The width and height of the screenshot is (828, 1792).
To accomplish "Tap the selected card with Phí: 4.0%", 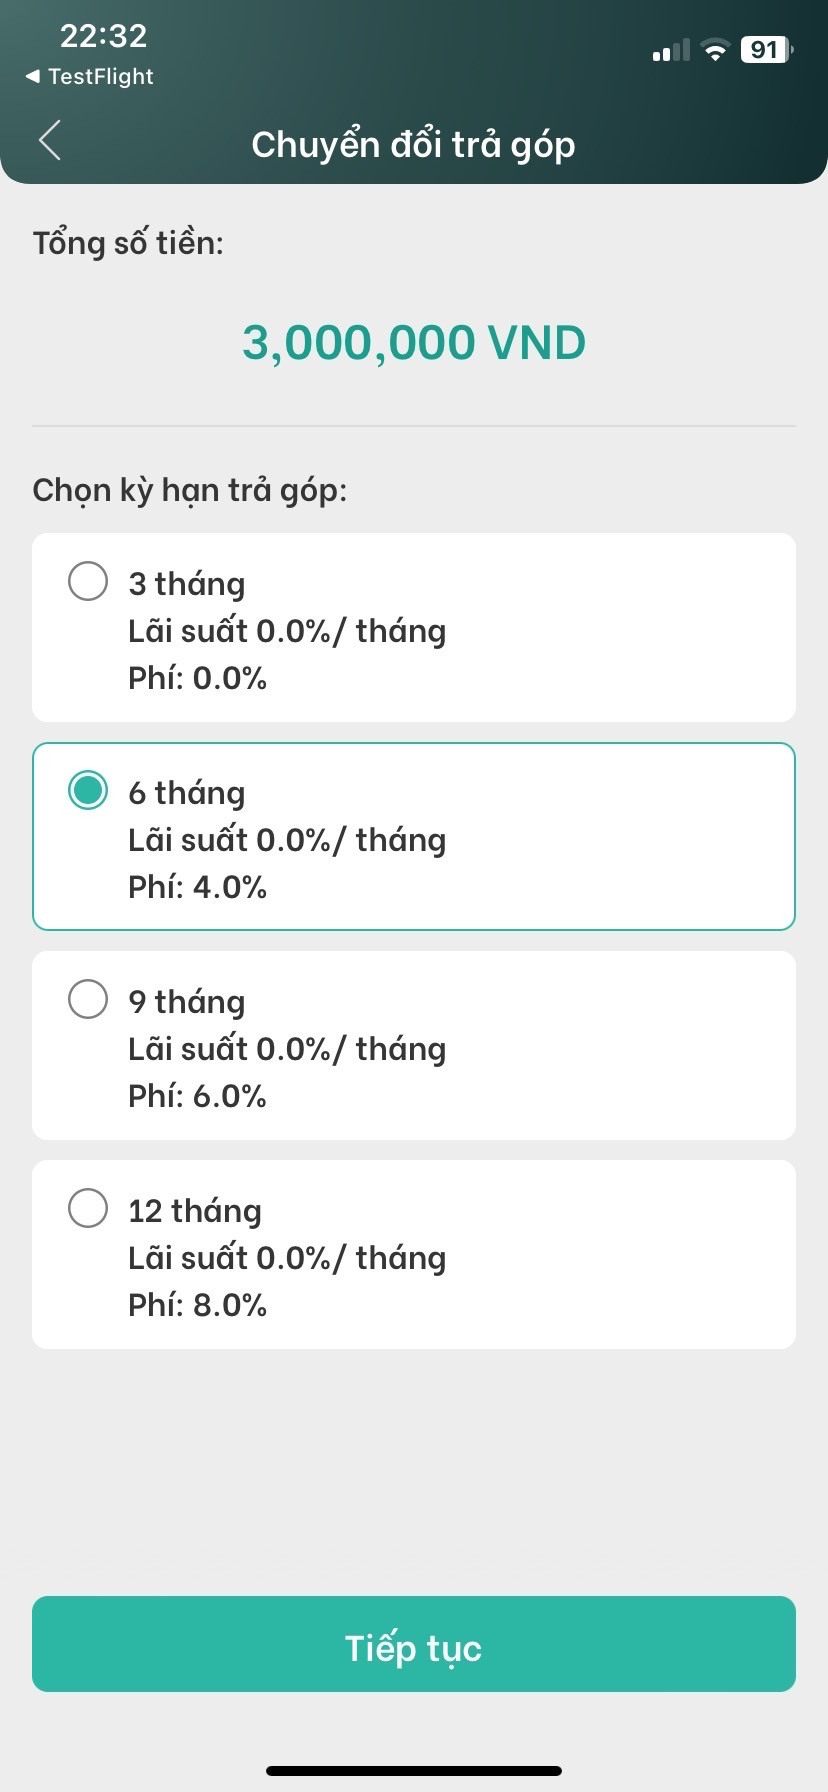I will point(414,837).
